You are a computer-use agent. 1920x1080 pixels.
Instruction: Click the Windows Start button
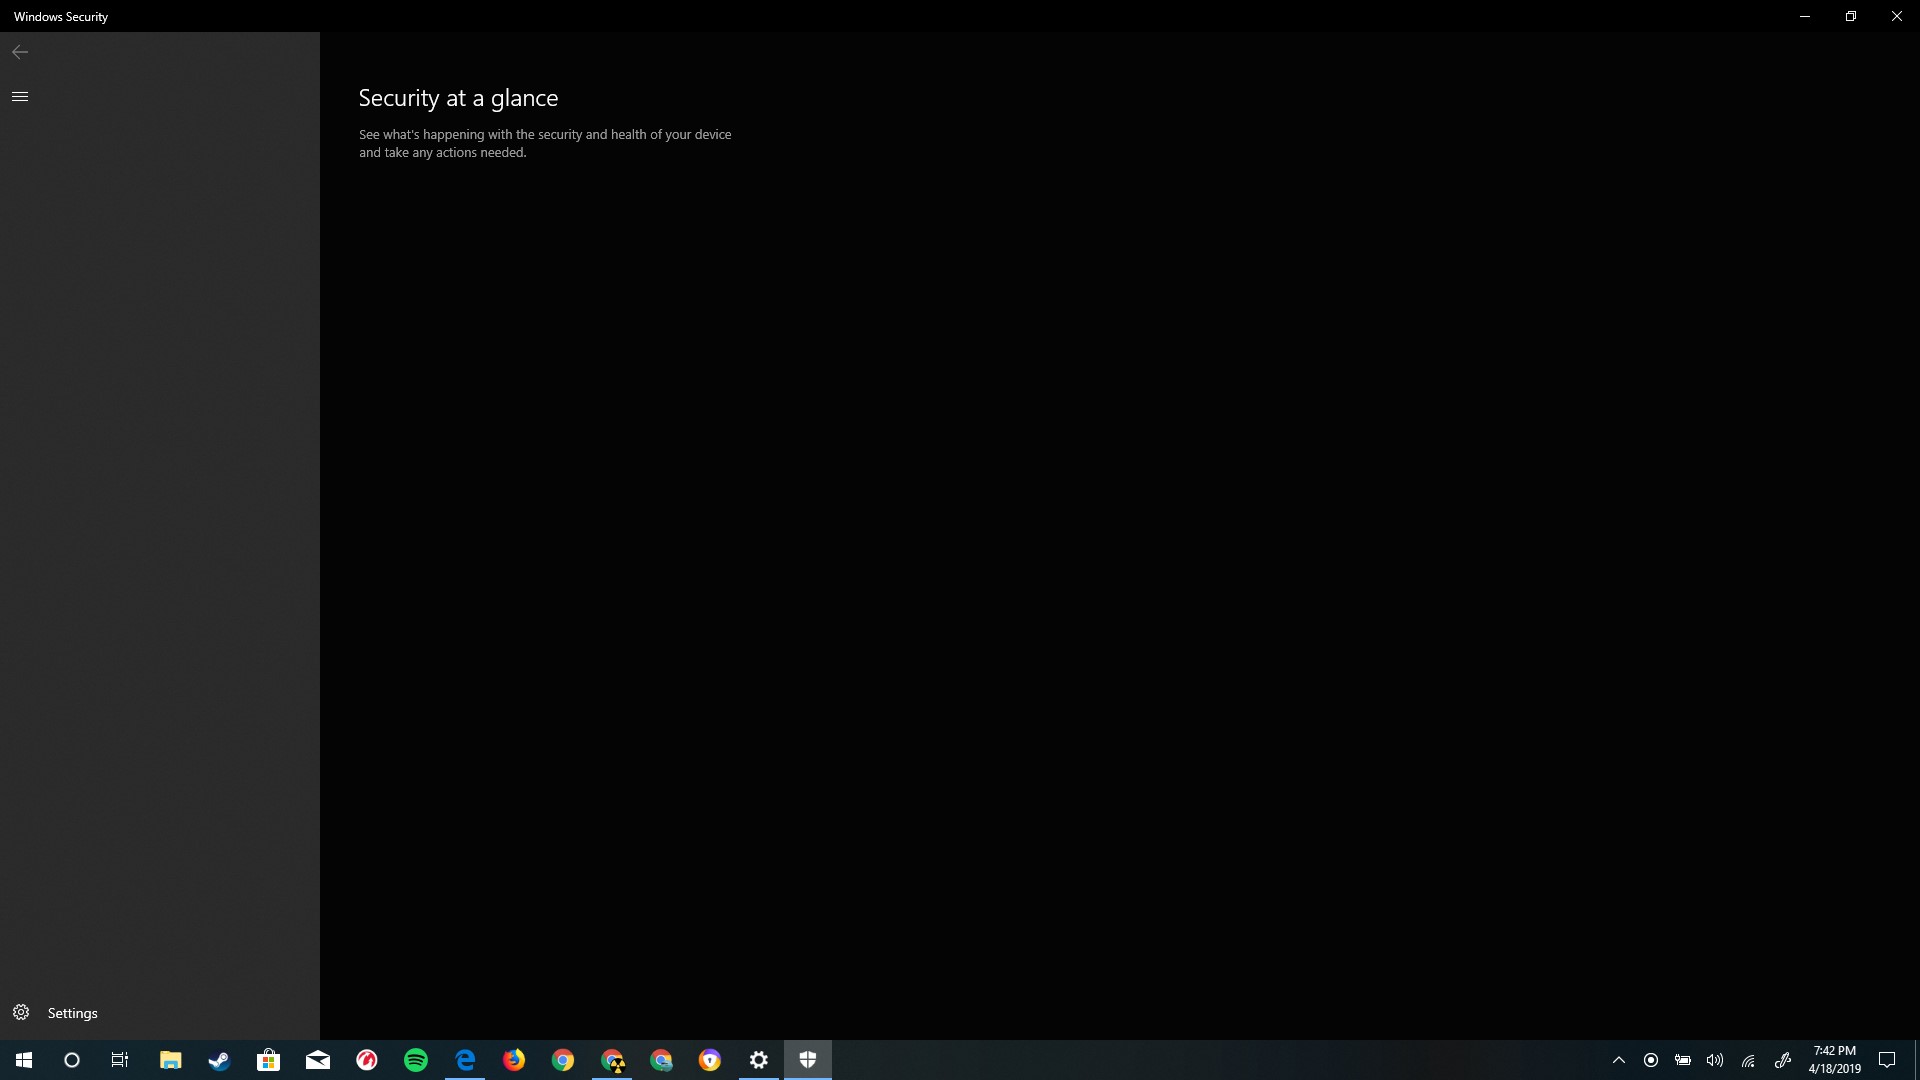pyautogui.click(x=24, y=1060)
